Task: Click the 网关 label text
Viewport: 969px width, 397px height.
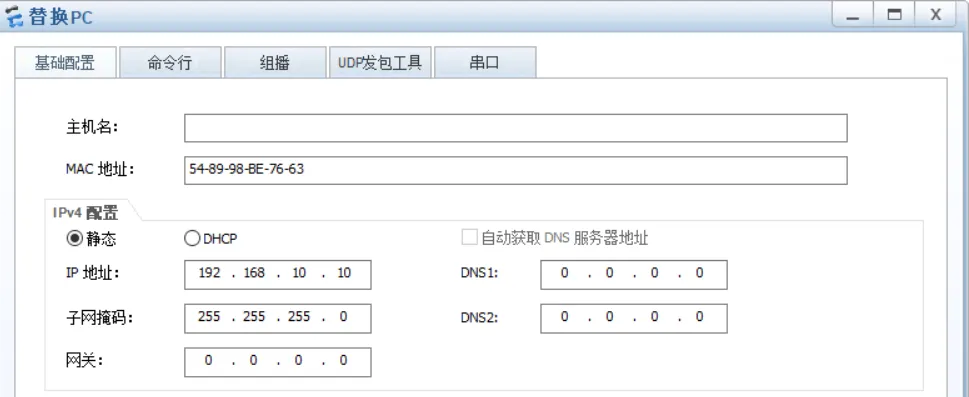Action: (84, 361)
